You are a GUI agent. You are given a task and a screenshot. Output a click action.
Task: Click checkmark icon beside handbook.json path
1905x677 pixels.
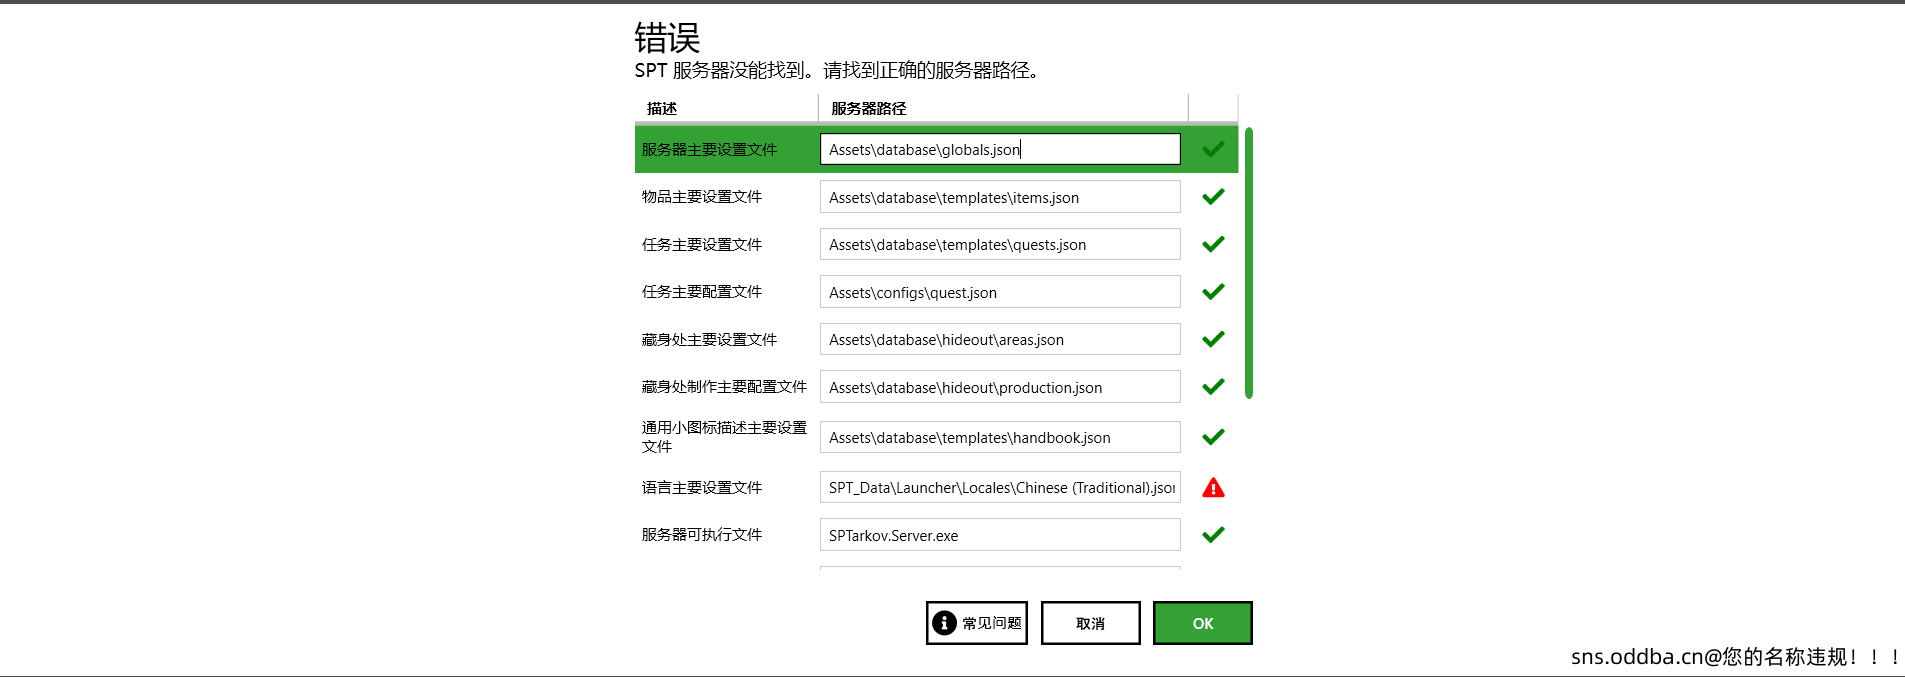[1213, 437]
